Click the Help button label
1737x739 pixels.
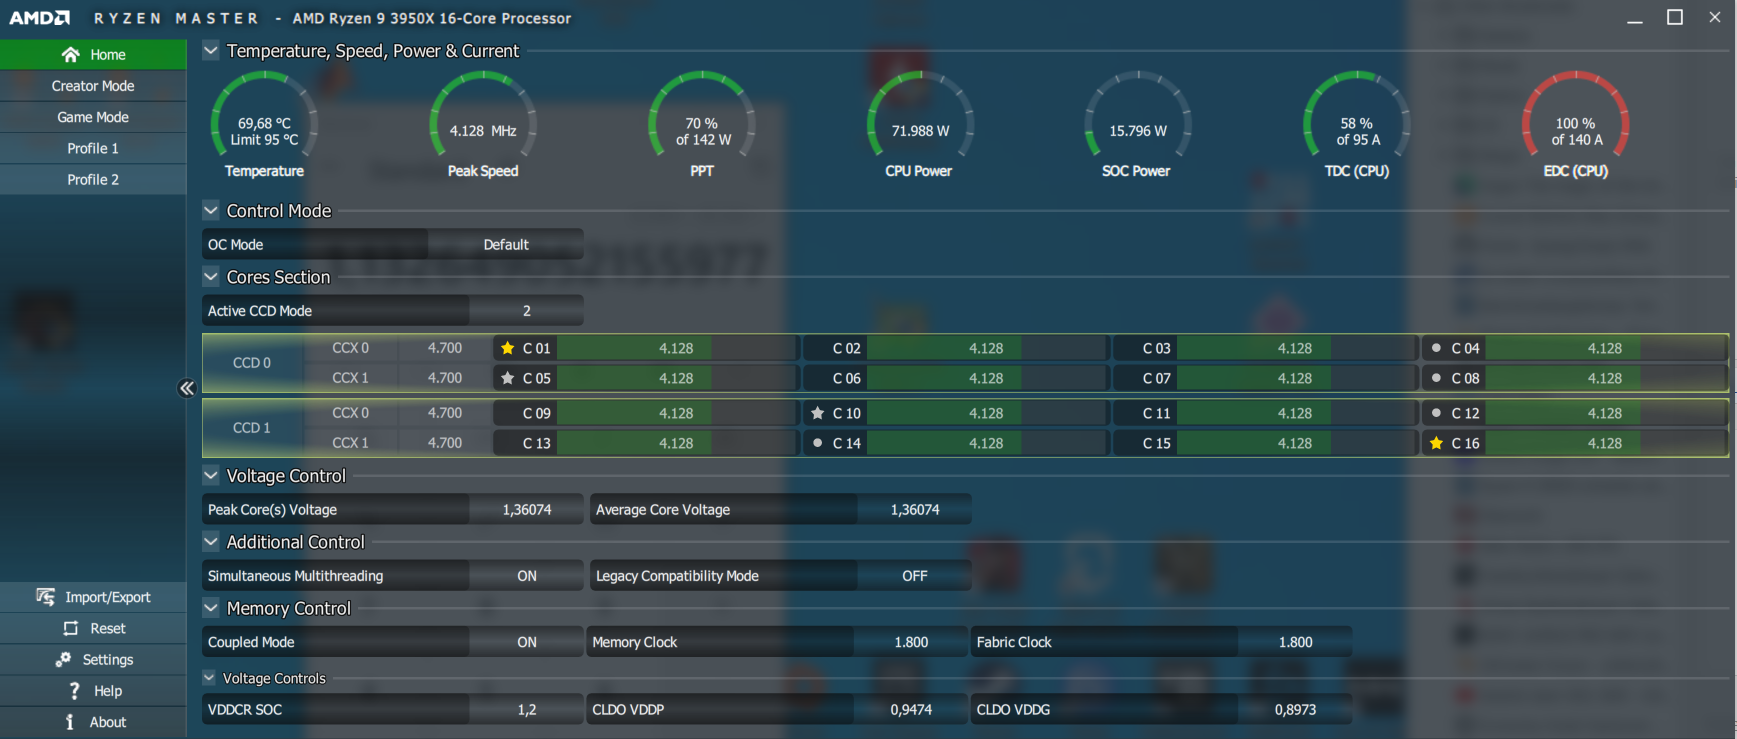[108, 691]
